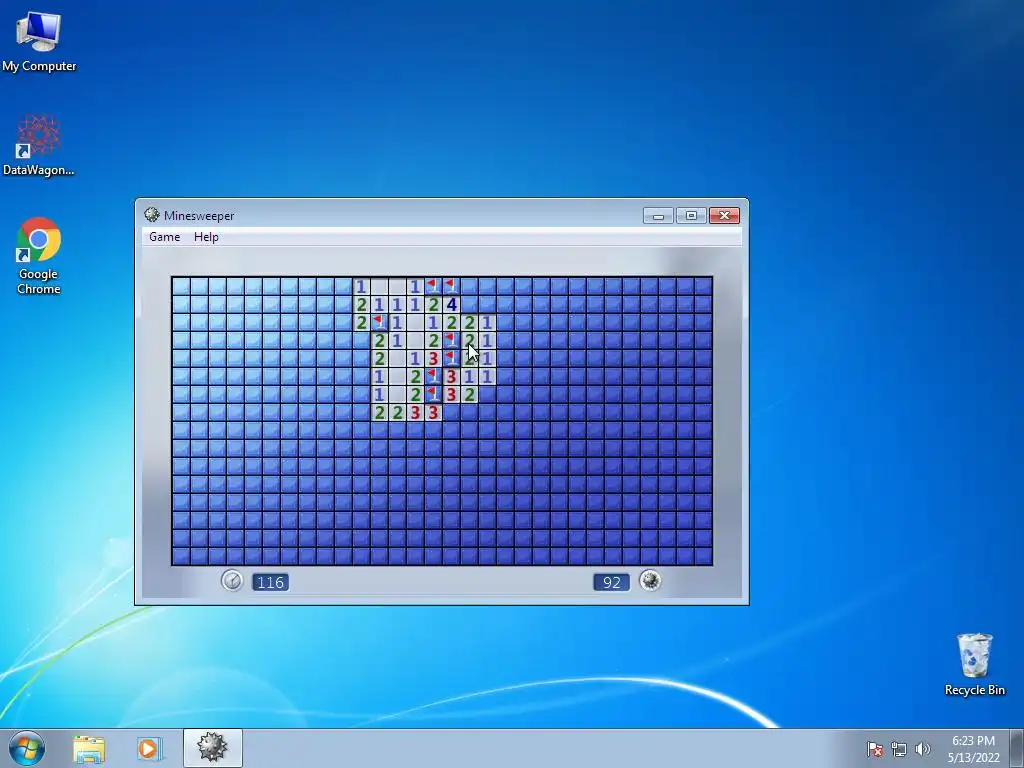Open File Explorer from the taskbar
The height and width of the screenshot is (768, 1024).
(x=89, y=748)
